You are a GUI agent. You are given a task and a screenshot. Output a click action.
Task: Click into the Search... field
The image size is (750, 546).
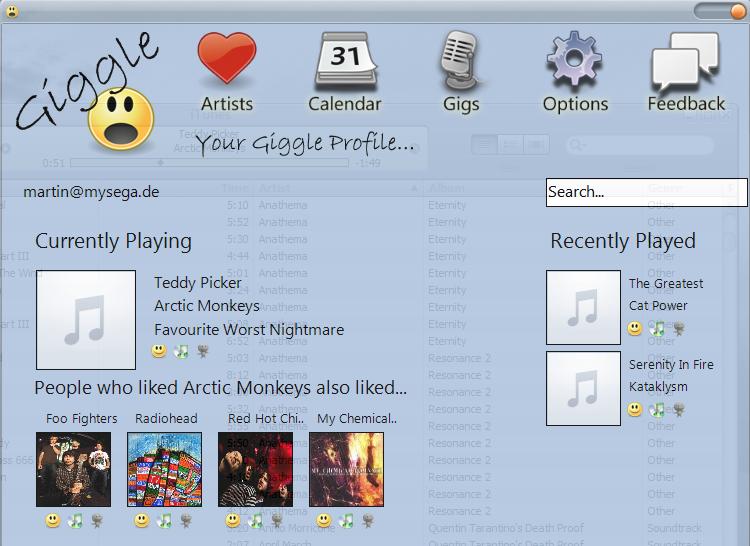pyautogui.click(x=646, y=192)
